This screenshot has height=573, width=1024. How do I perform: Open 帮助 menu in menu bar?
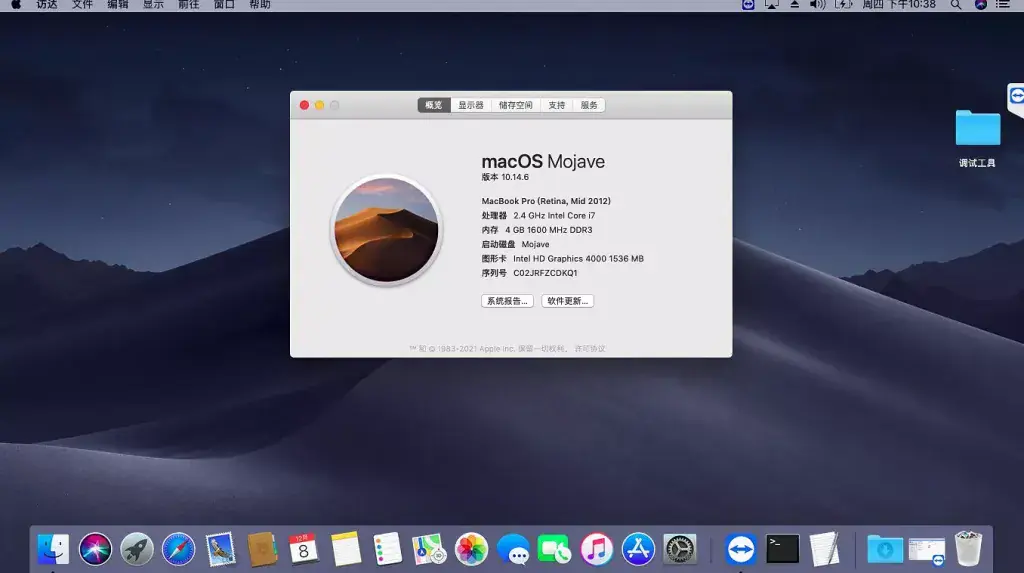260,5
